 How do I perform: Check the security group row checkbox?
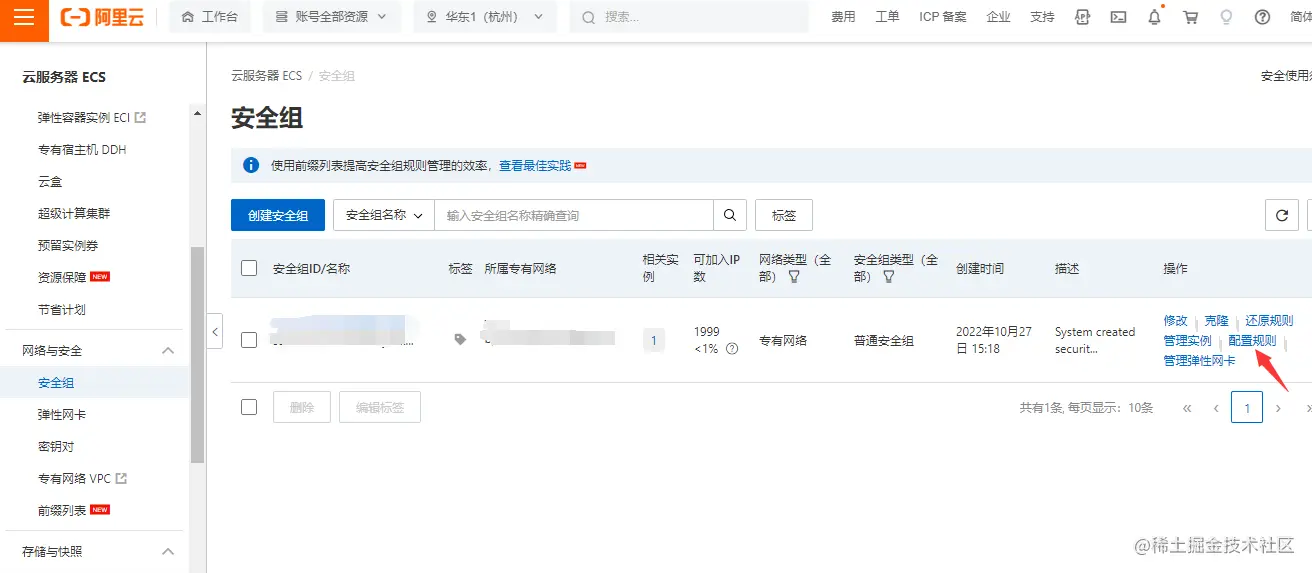coord(249,340)
